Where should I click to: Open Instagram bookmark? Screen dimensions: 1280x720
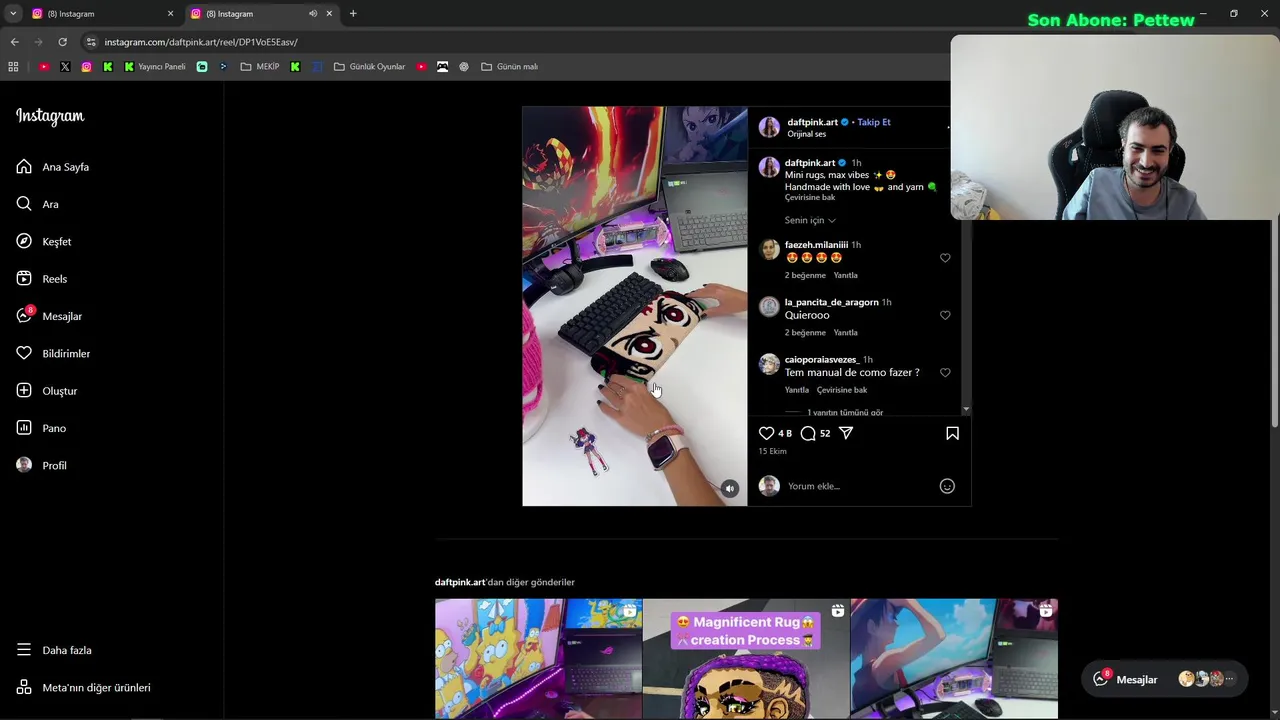click(x=86, y=67)
